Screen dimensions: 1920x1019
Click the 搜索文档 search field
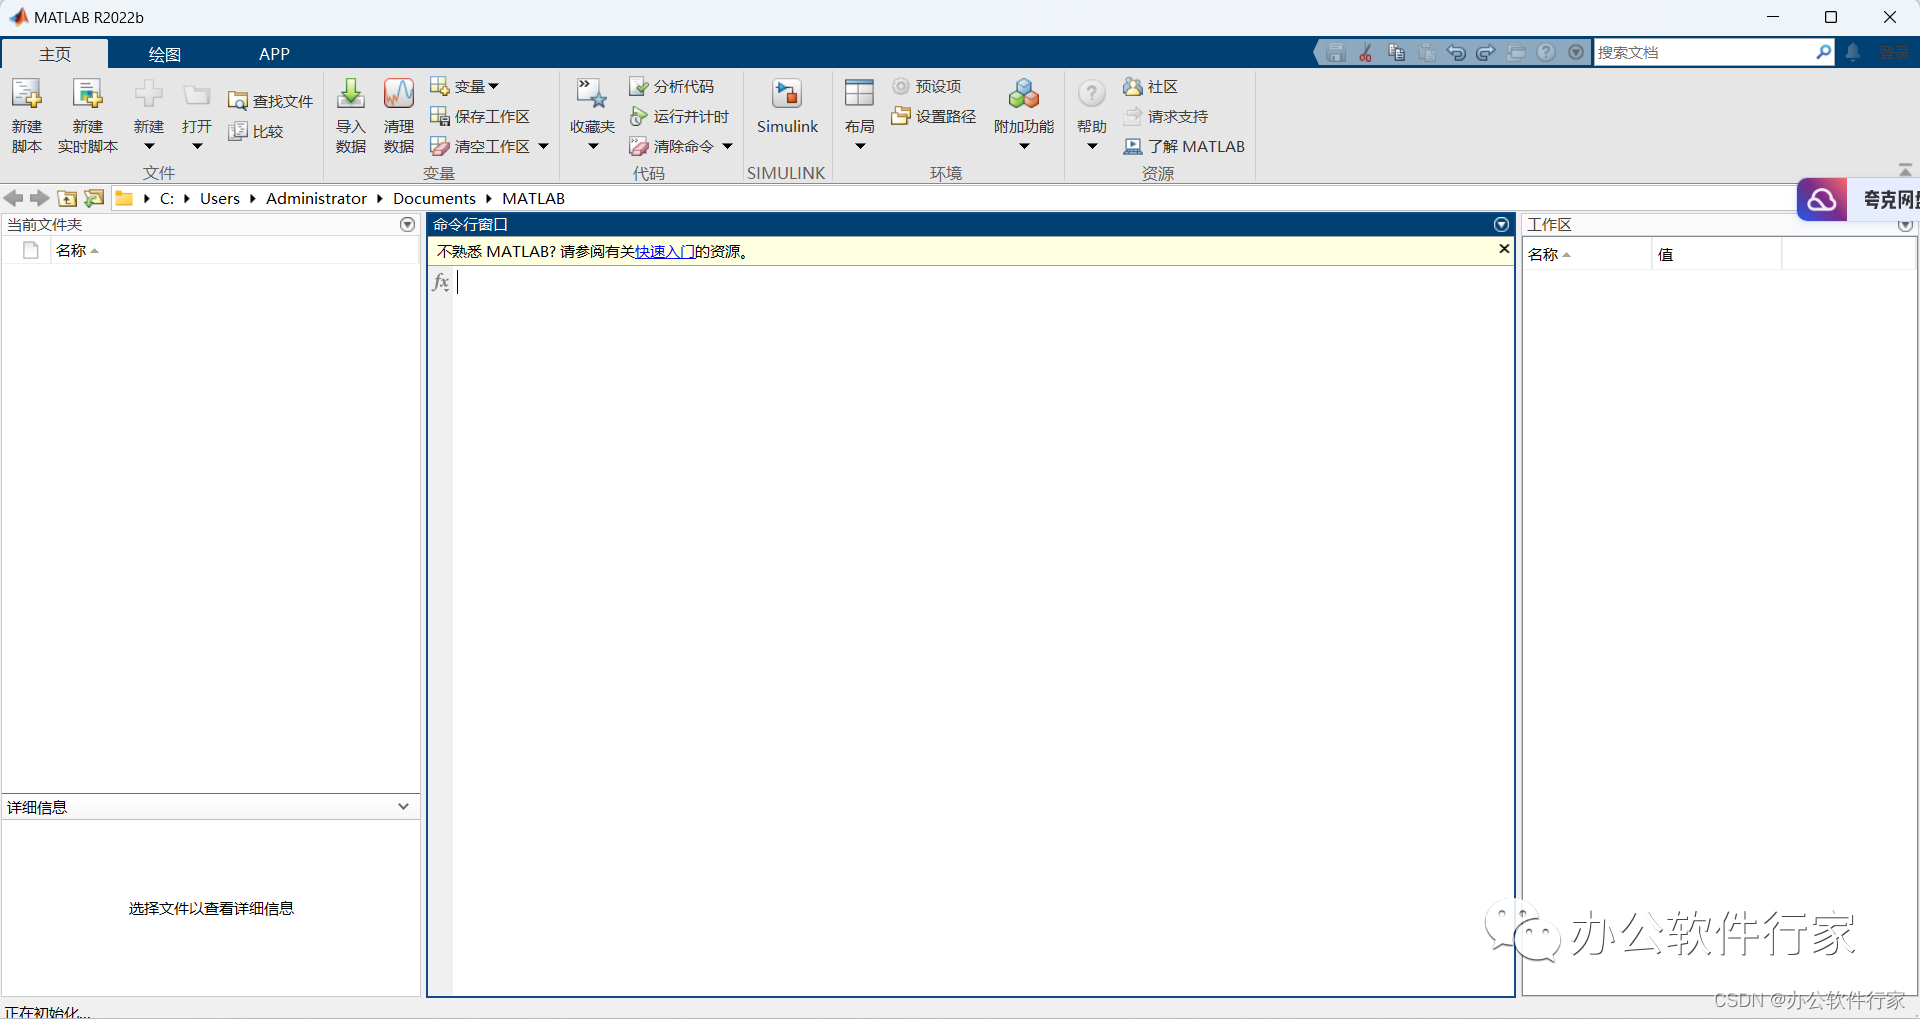coord(1704,52)
